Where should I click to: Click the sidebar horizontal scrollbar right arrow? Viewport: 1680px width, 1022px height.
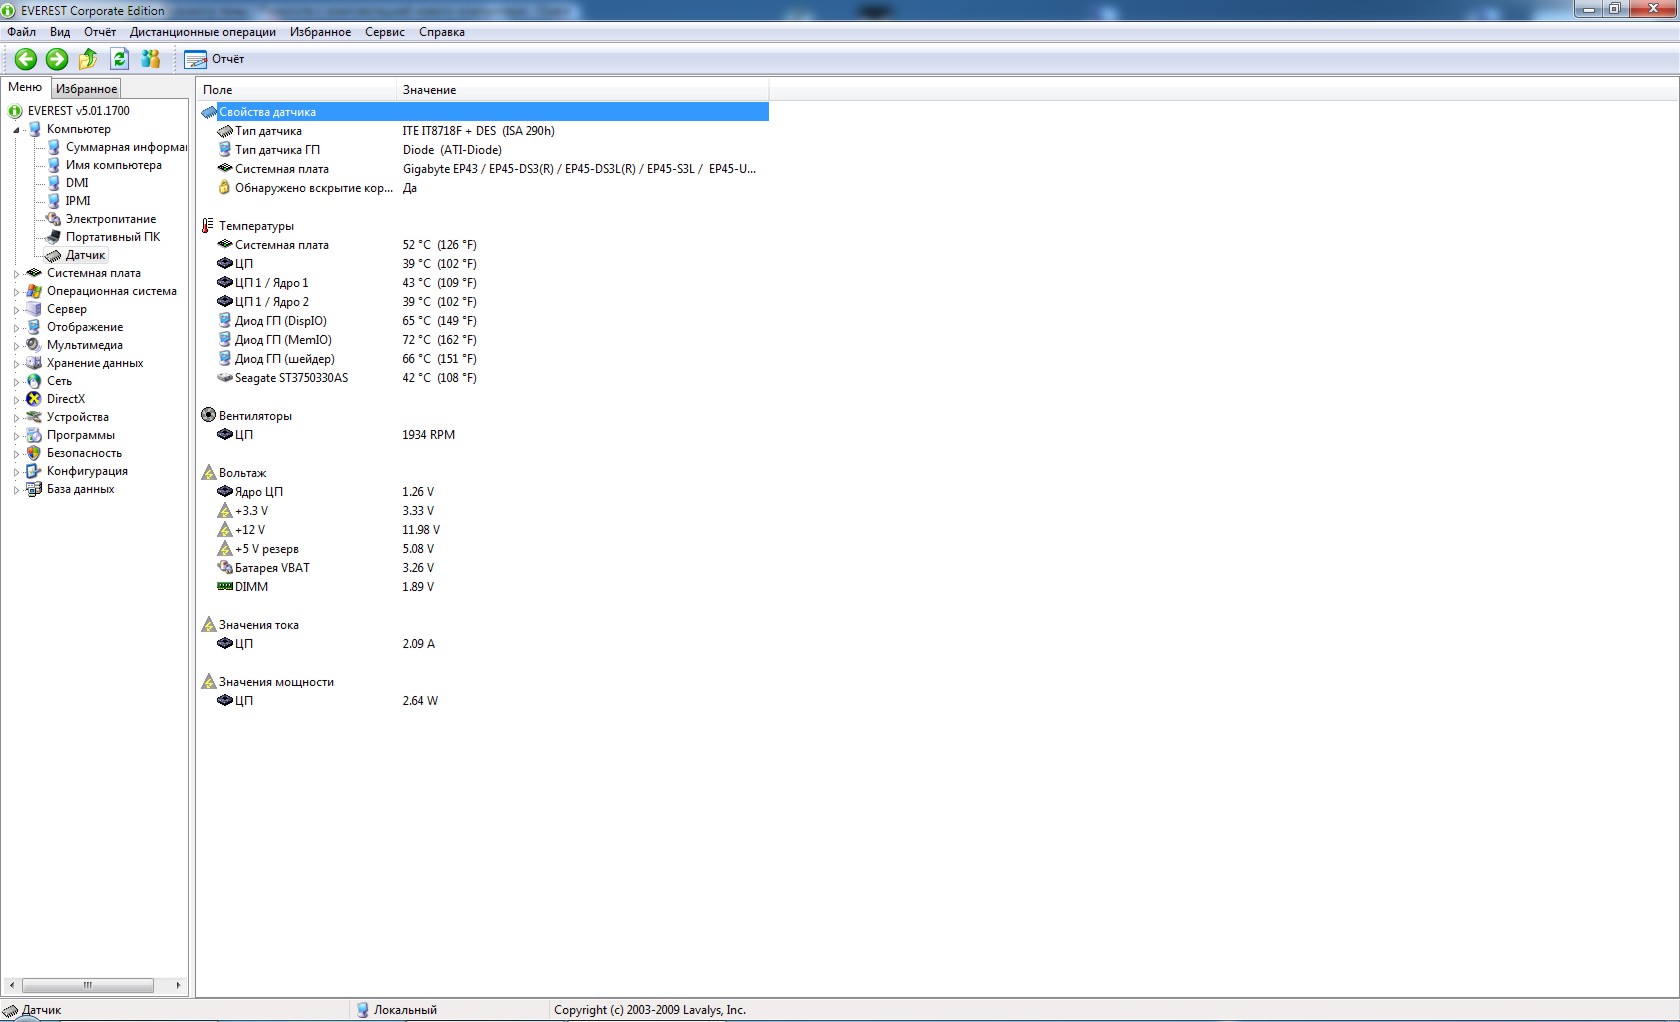[x=178, y=985]
